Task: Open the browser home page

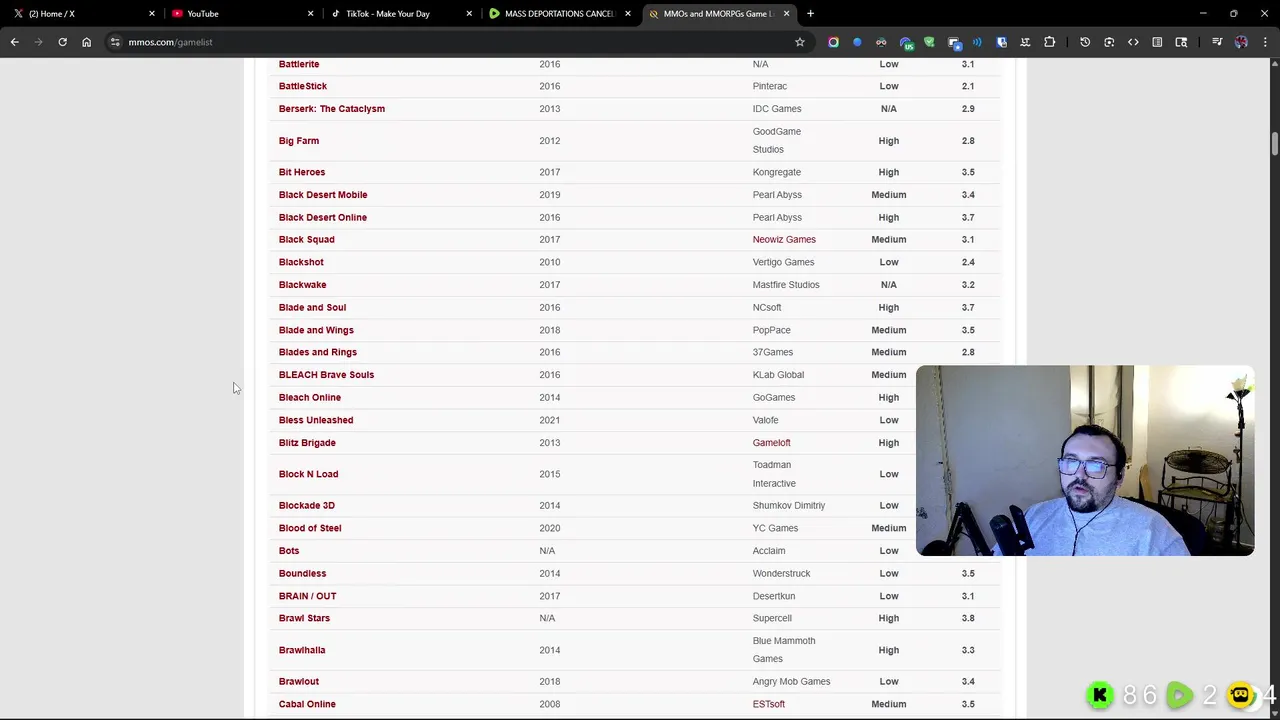Action: point(86,42)
